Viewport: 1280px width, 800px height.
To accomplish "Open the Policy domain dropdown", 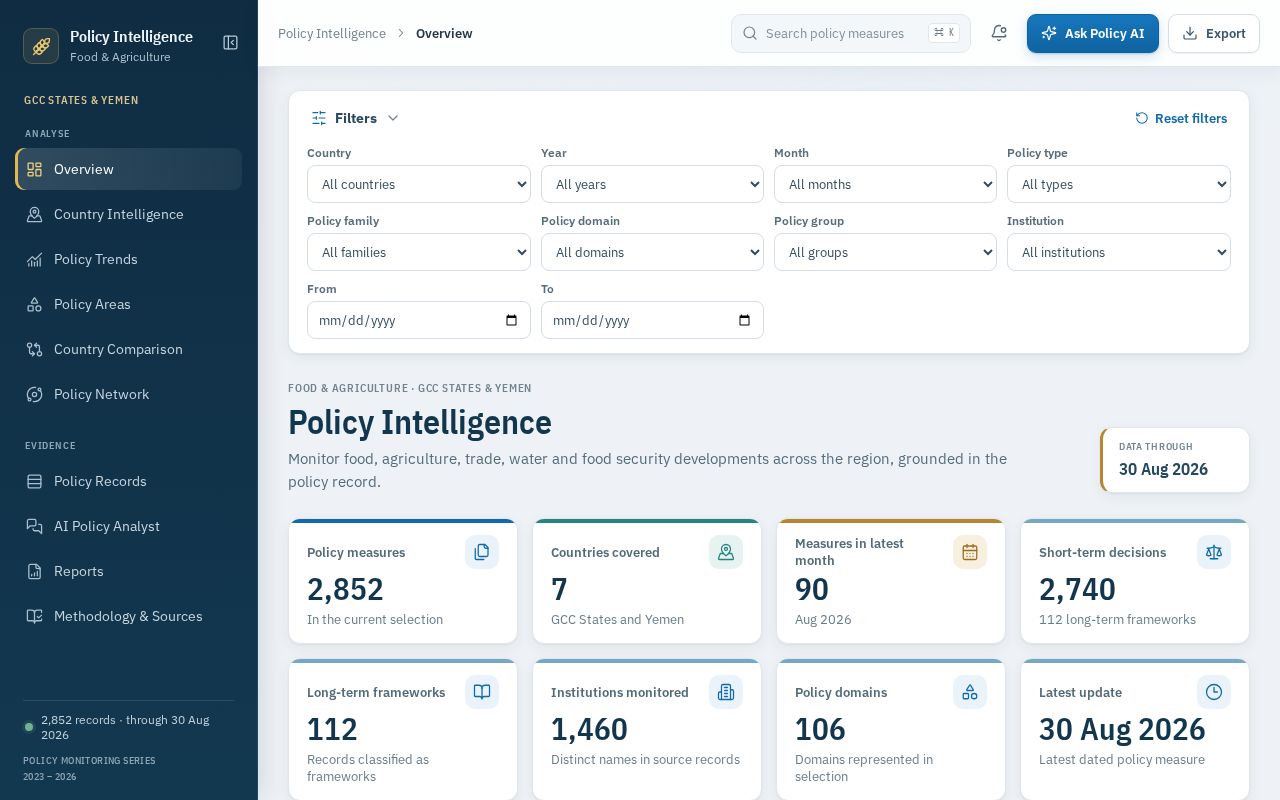I will 652,252.
